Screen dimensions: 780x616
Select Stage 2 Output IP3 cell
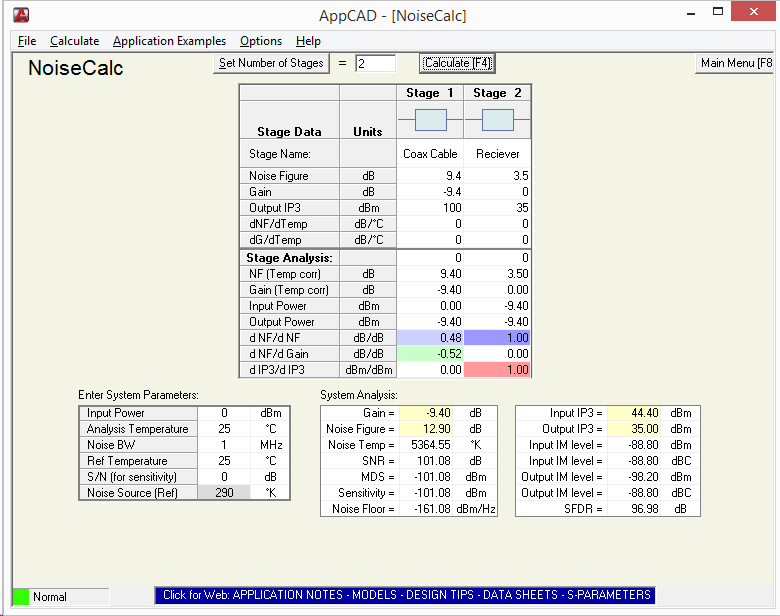(497, 208)
